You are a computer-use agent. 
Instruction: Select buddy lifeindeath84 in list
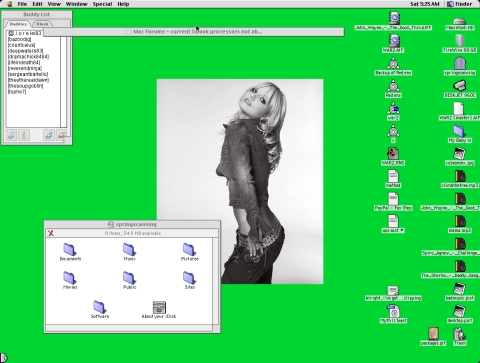(x=24, y=62)
